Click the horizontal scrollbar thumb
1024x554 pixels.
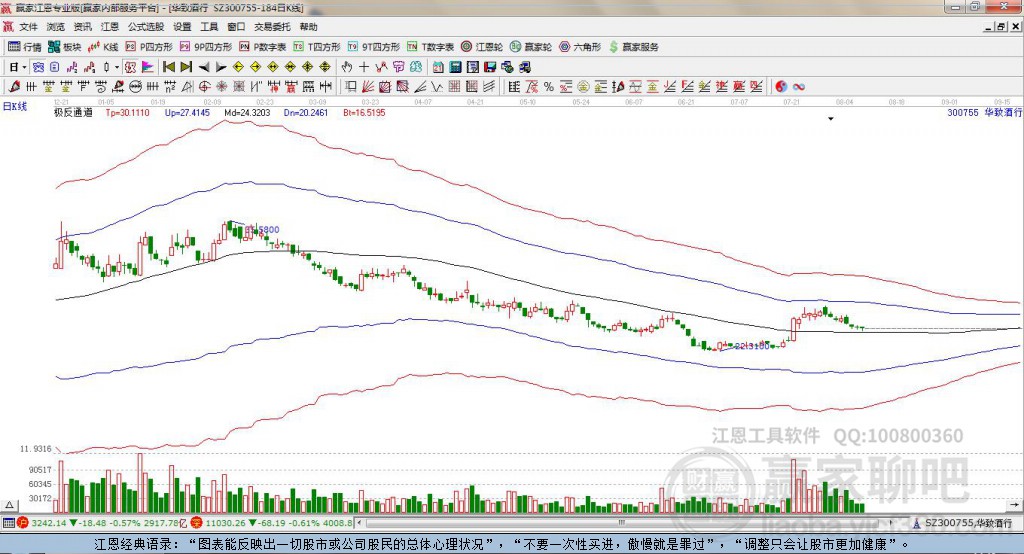click(621, 523)
